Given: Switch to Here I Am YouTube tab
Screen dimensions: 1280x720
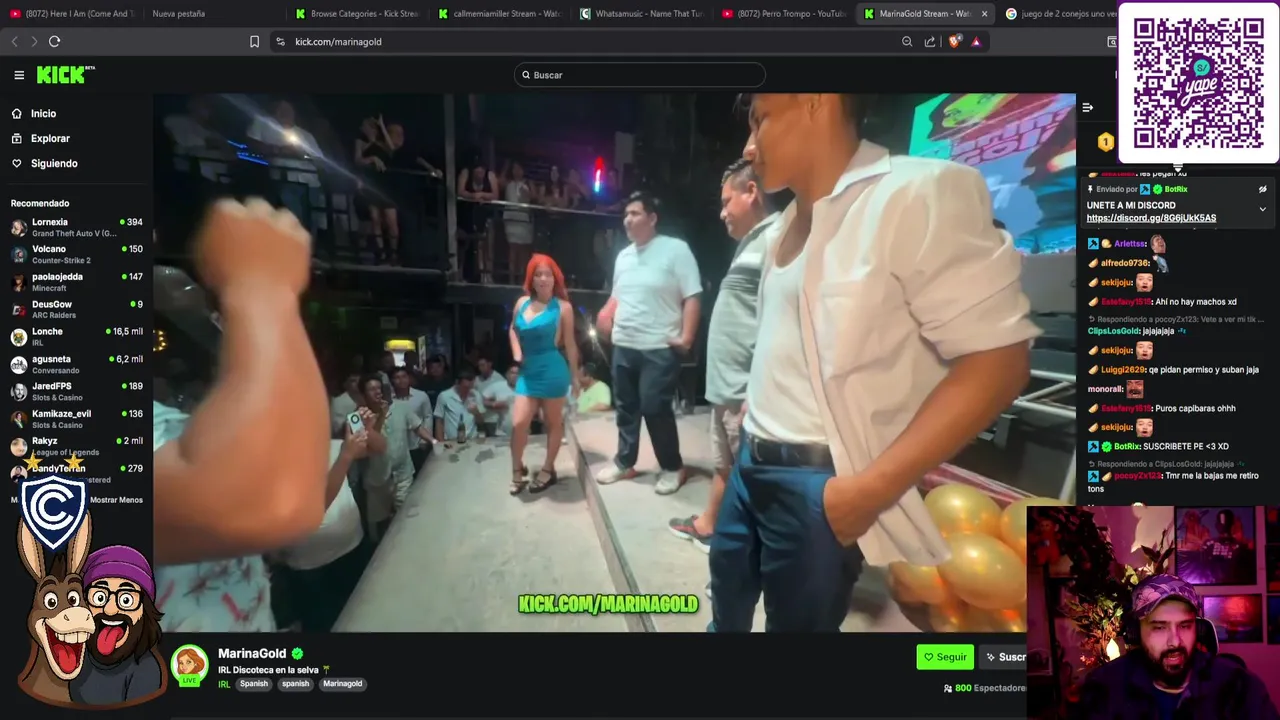Looking at the screenshot, I should click(x=72, y=14).
